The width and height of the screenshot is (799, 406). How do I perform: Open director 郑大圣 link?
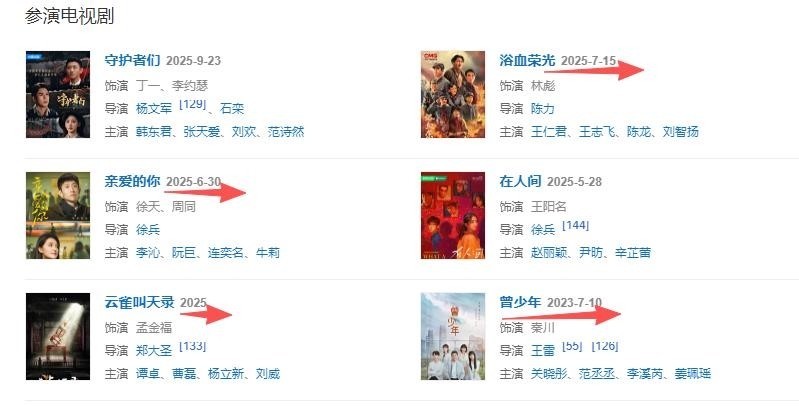(x=154, y=350)
